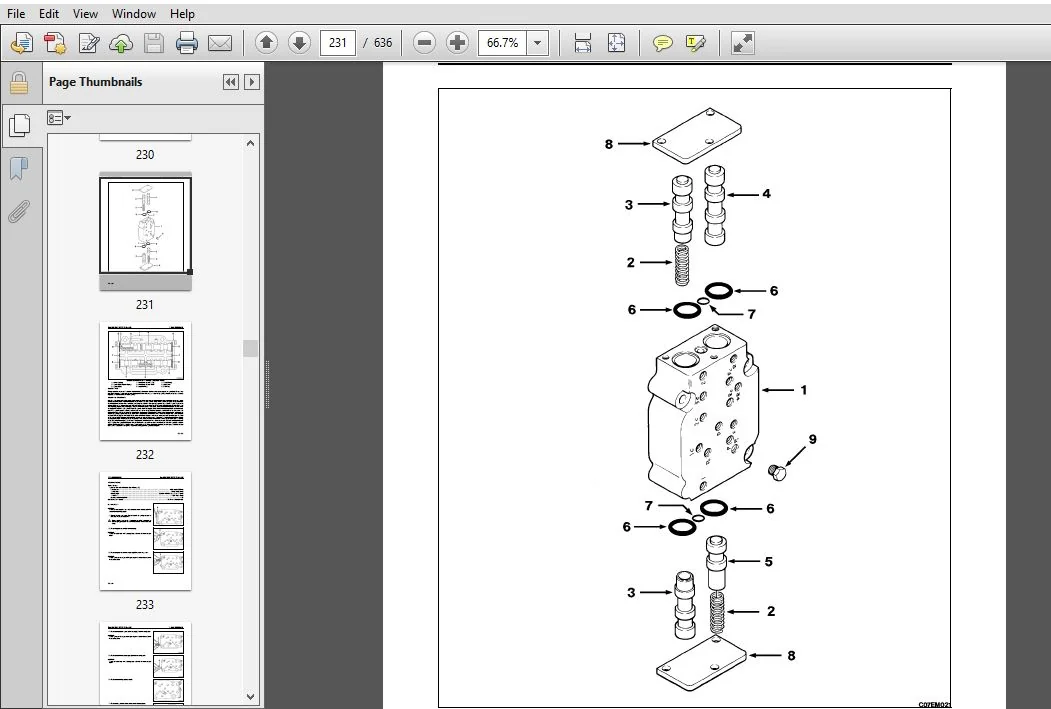
Task: Click the Save floppy disk icon
Action: [154, 43]
